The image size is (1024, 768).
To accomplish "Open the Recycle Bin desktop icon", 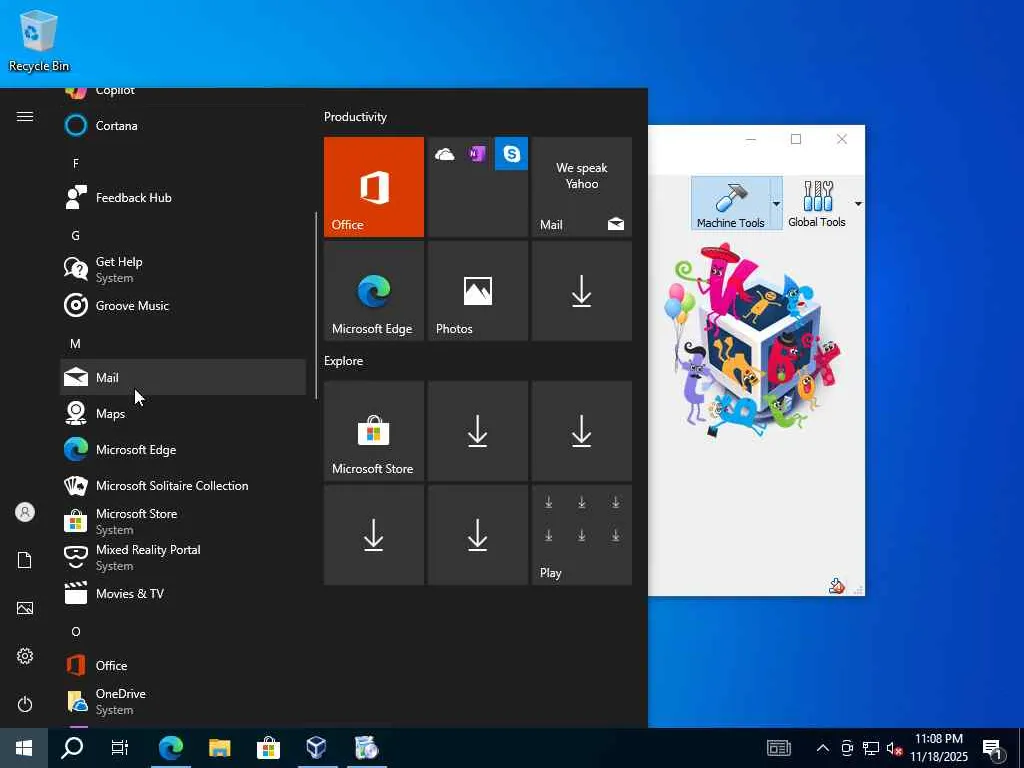I will coord(39,40).
